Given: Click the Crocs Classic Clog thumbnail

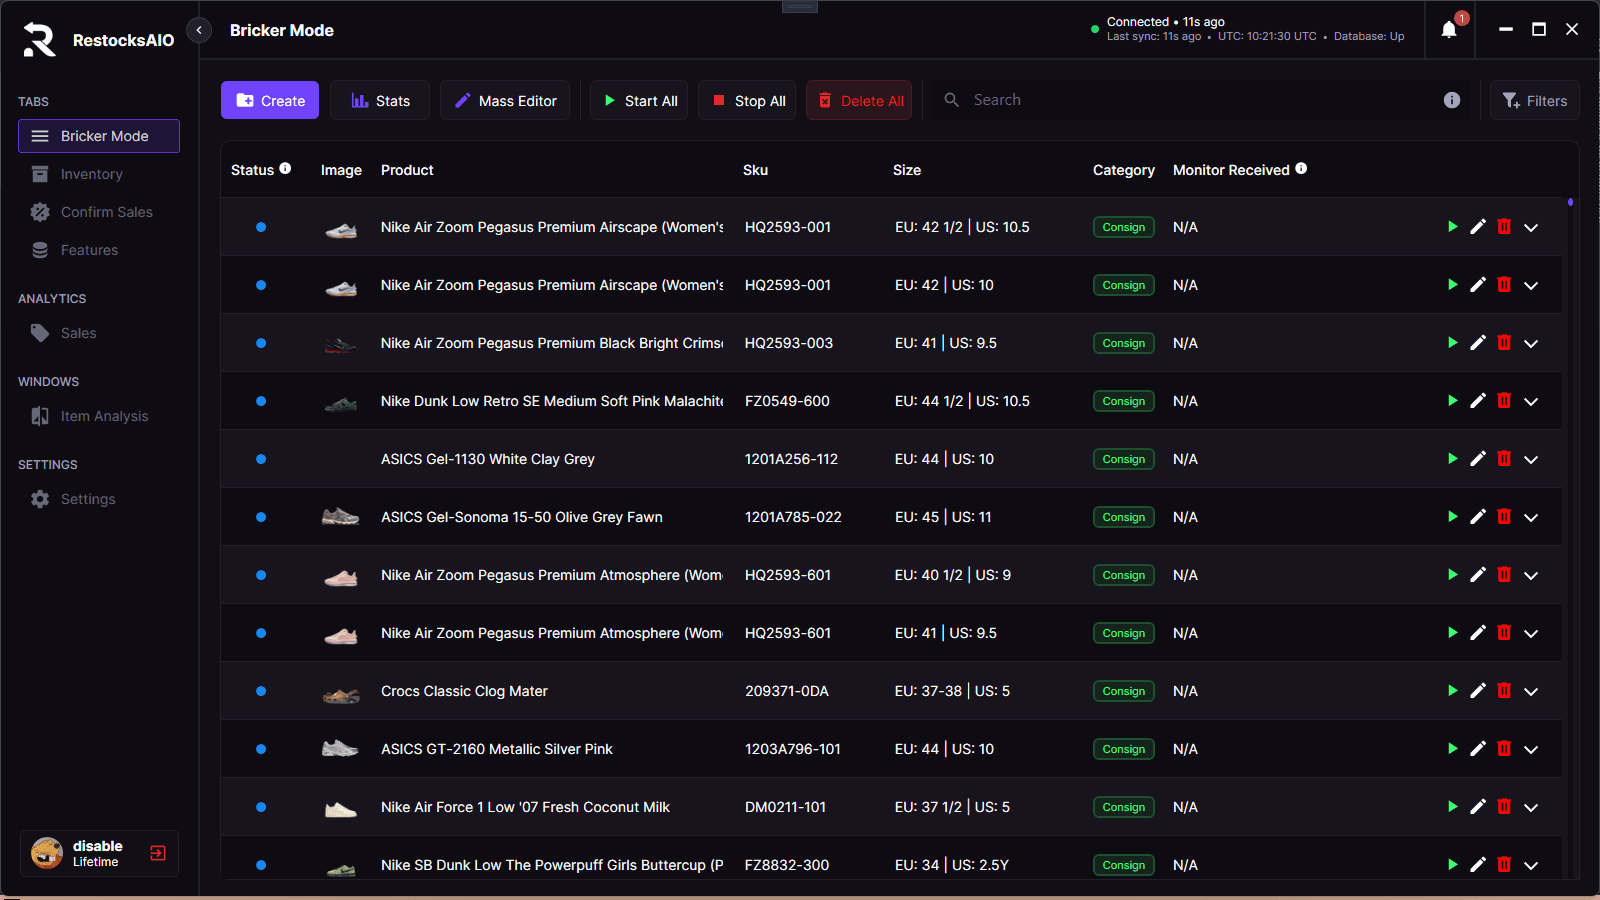Looking at the screenshot, I should (x=340, y=693).
